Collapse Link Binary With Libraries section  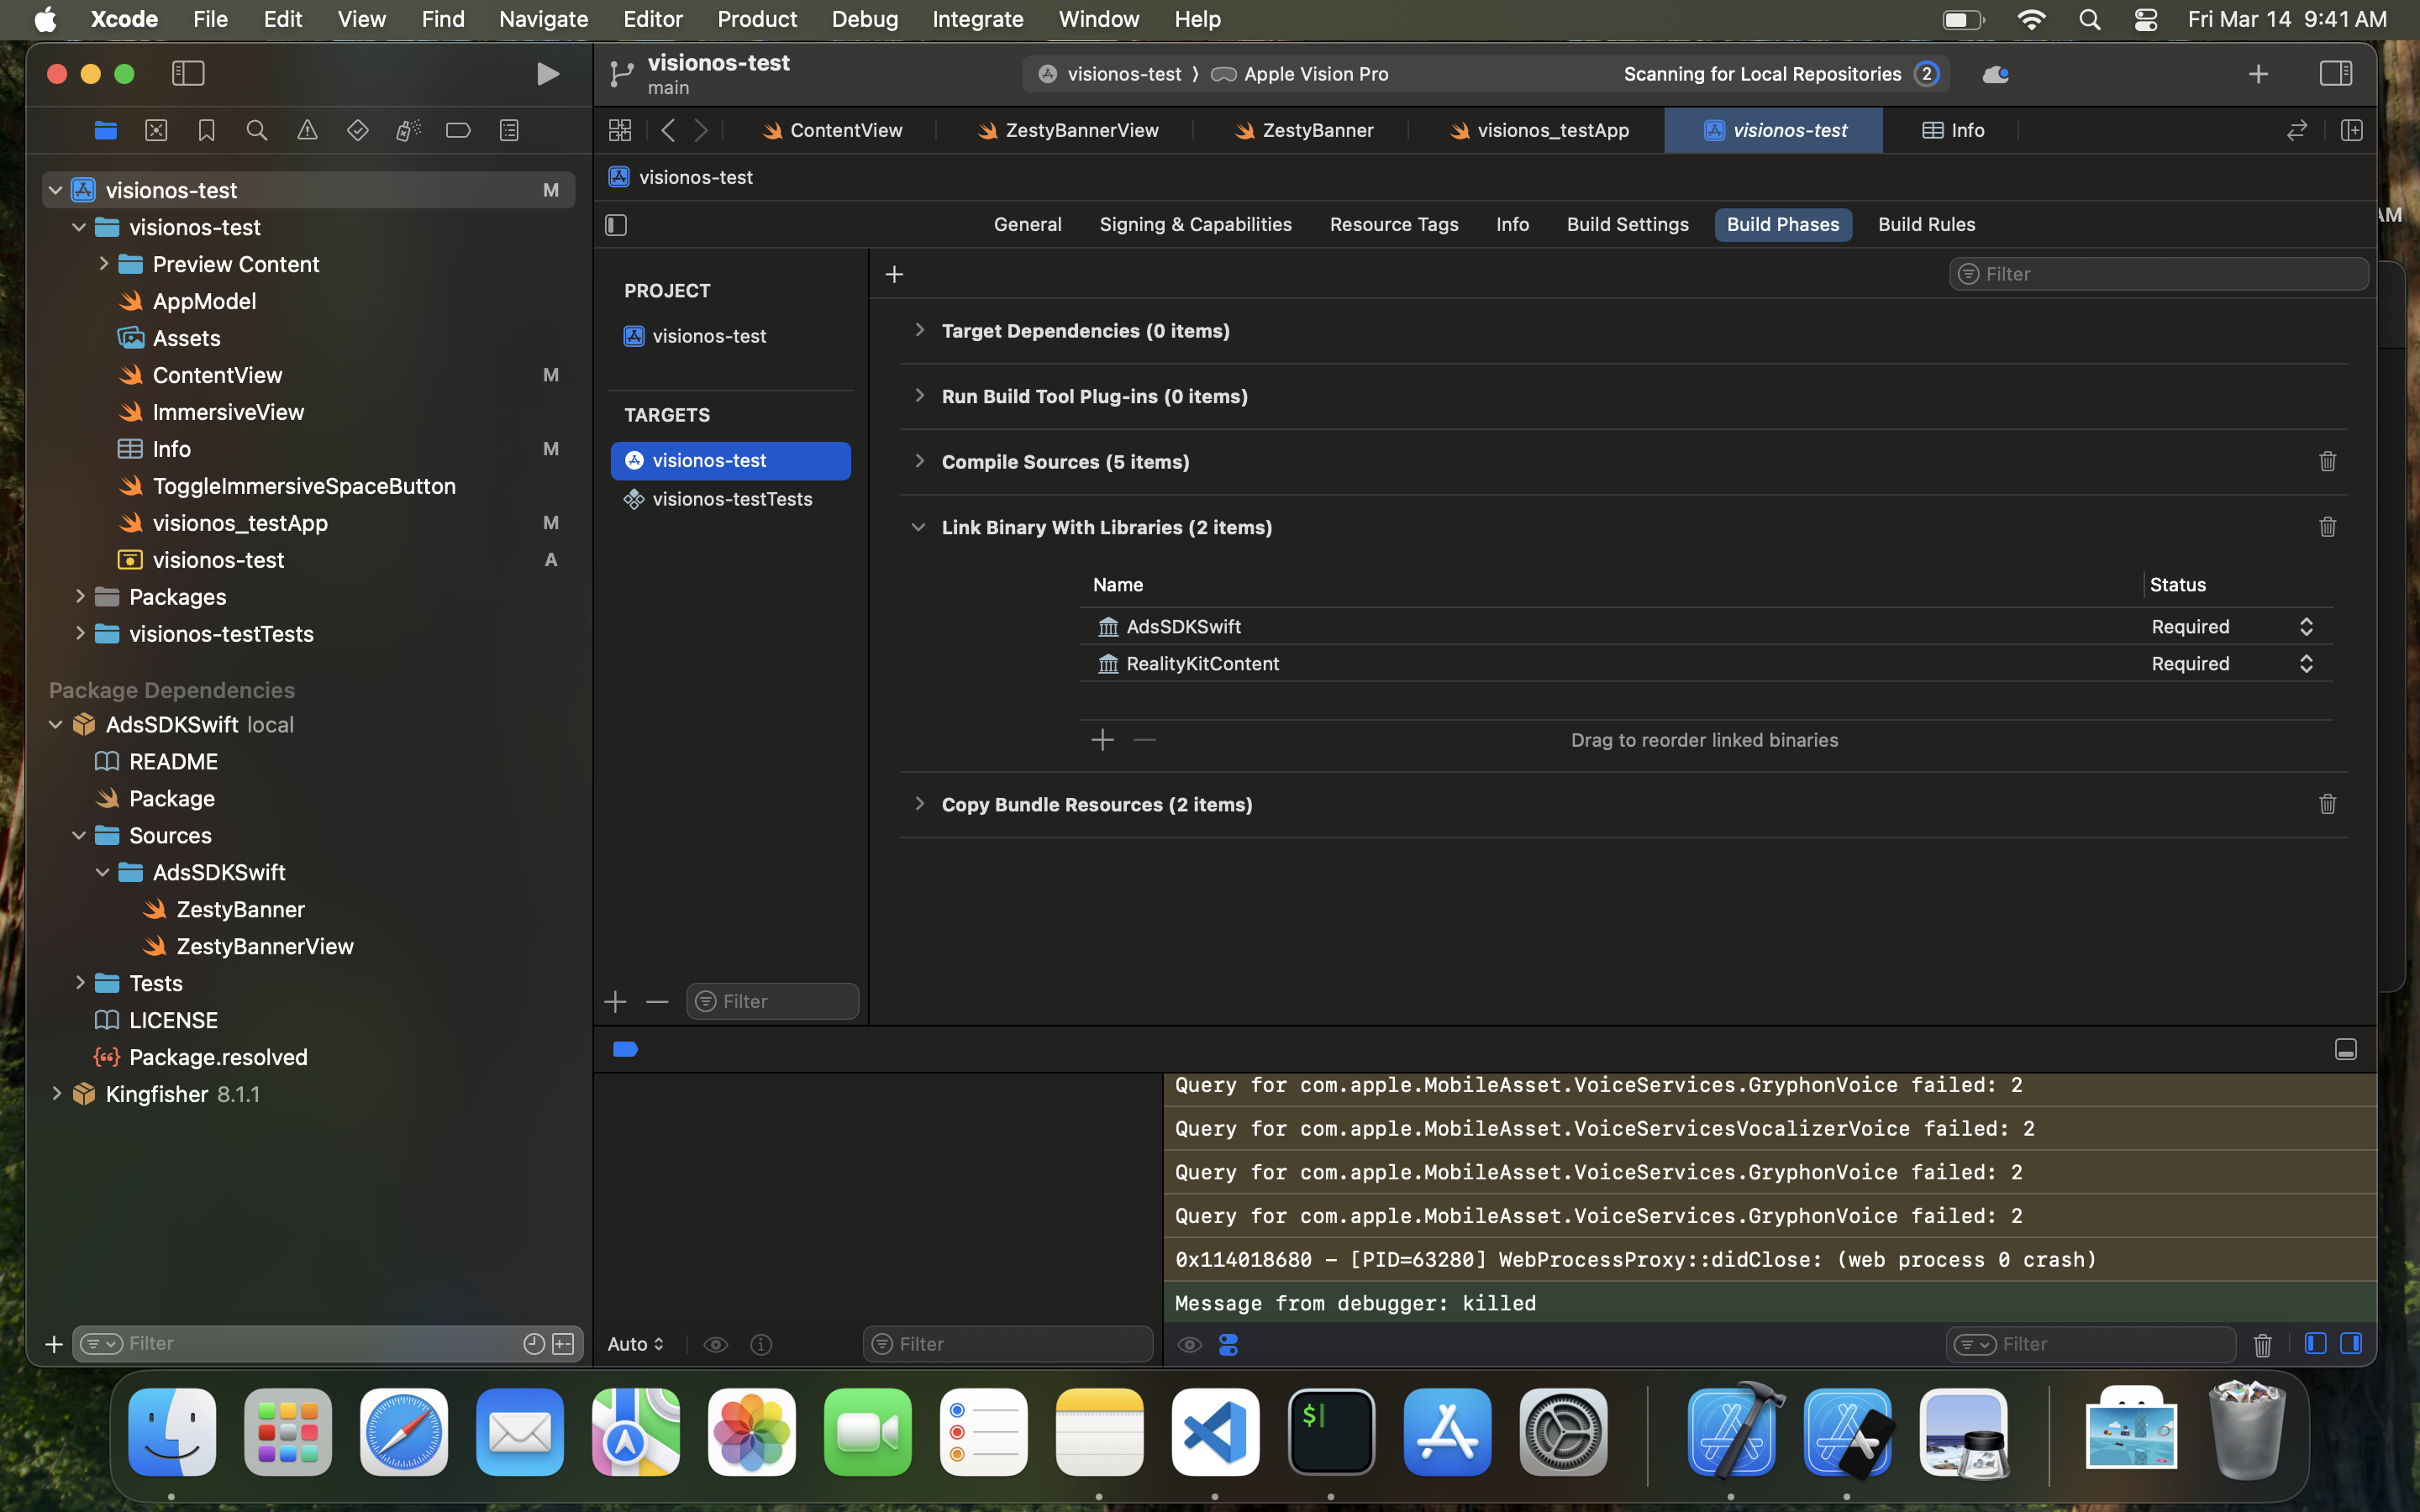(x=919, y=527)
